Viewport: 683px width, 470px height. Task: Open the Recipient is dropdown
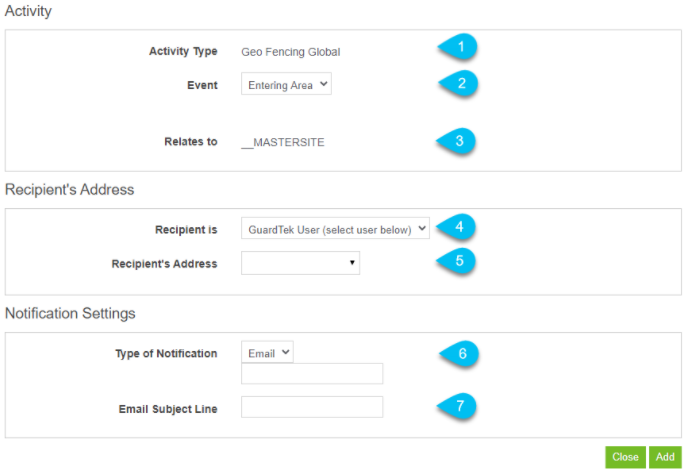335,228
